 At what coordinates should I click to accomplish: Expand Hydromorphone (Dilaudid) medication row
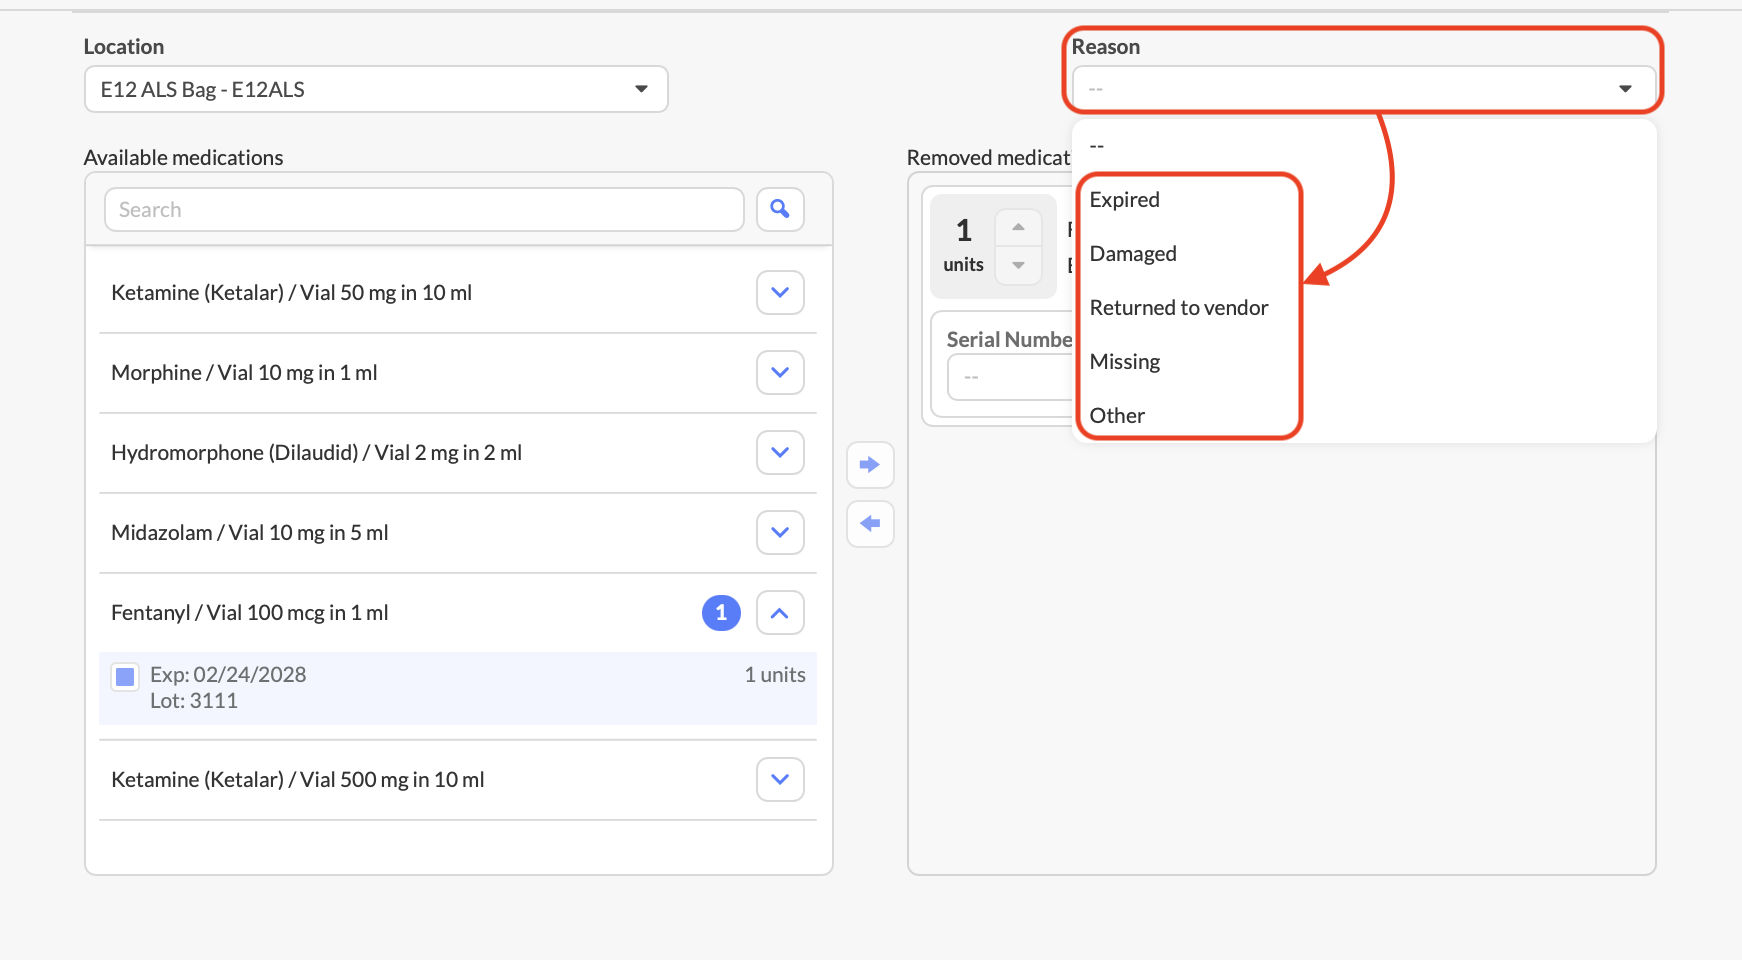[x=780, y=453]
